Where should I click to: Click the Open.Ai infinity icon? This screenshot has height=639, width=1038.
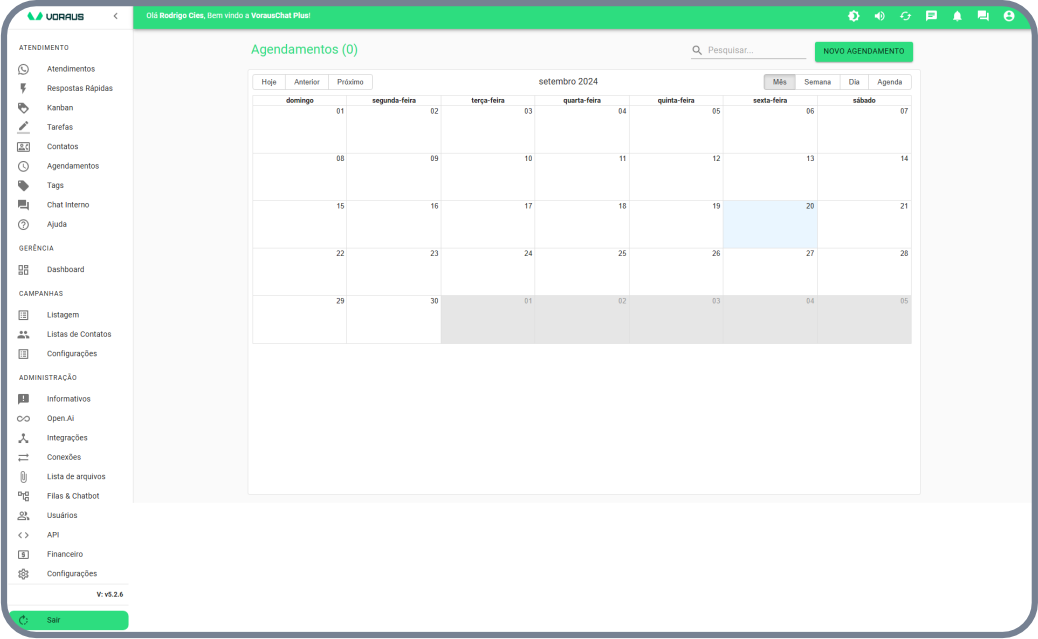23,419
